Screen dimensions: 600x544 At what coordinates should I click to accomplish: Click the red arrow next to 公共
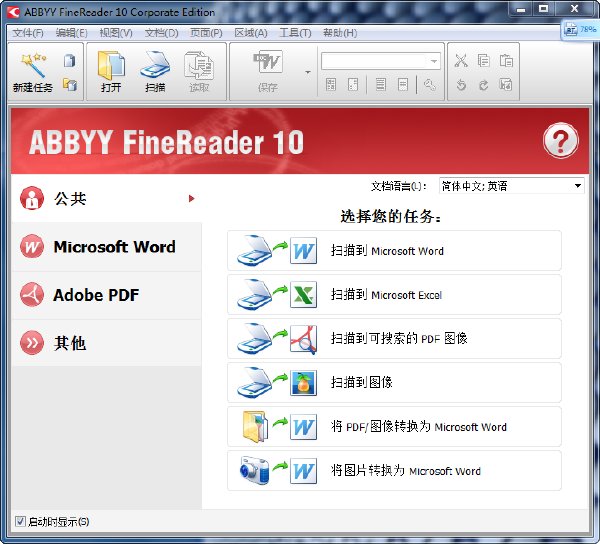(191, 199)
